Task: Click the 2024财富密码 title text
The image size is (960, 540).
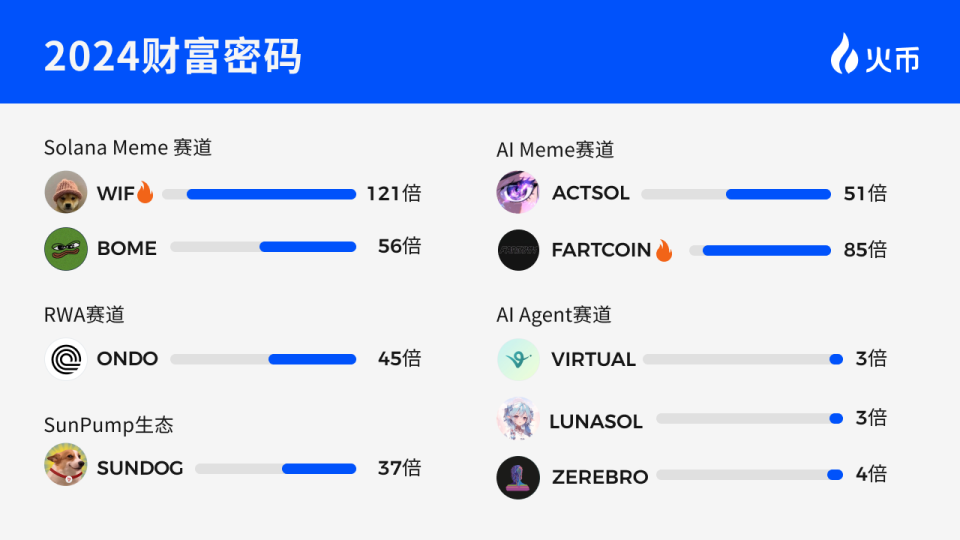Action: pos(172,56)
